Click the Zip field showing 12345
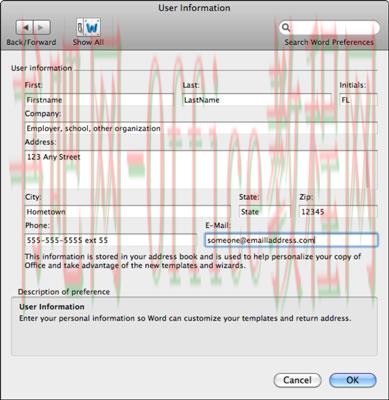 [x=338, y=212]
